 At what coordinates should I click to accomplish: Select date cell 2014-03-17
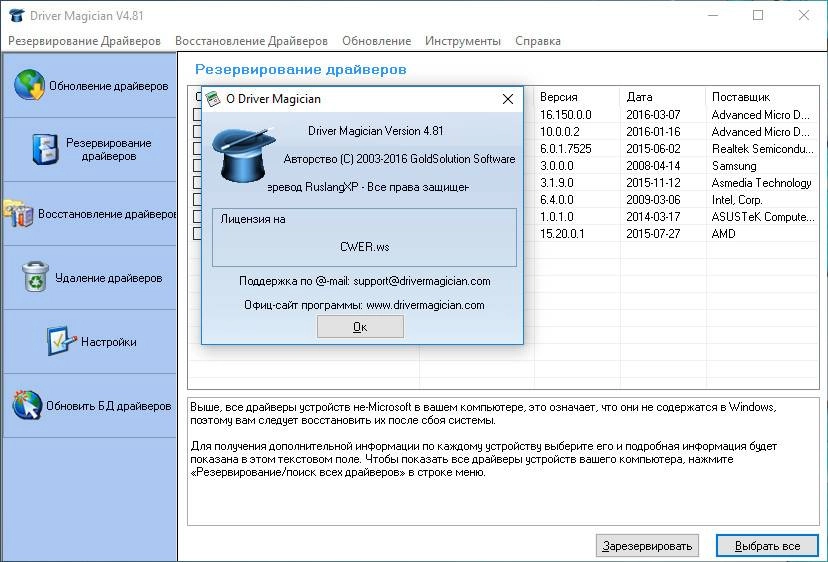tap(653, 217)
